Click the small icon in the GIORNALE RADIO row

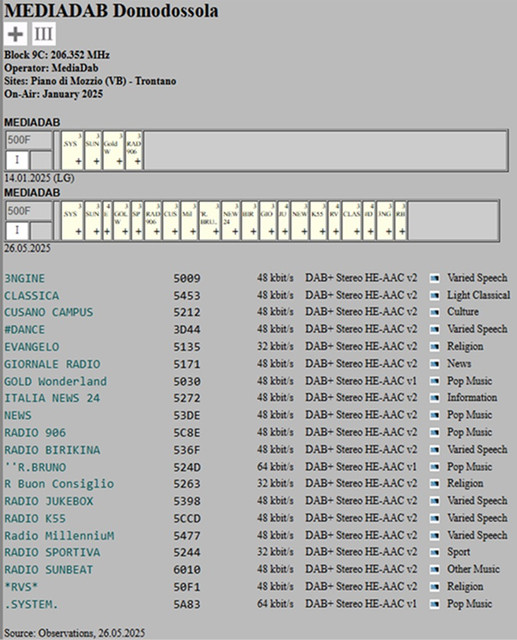435,364
